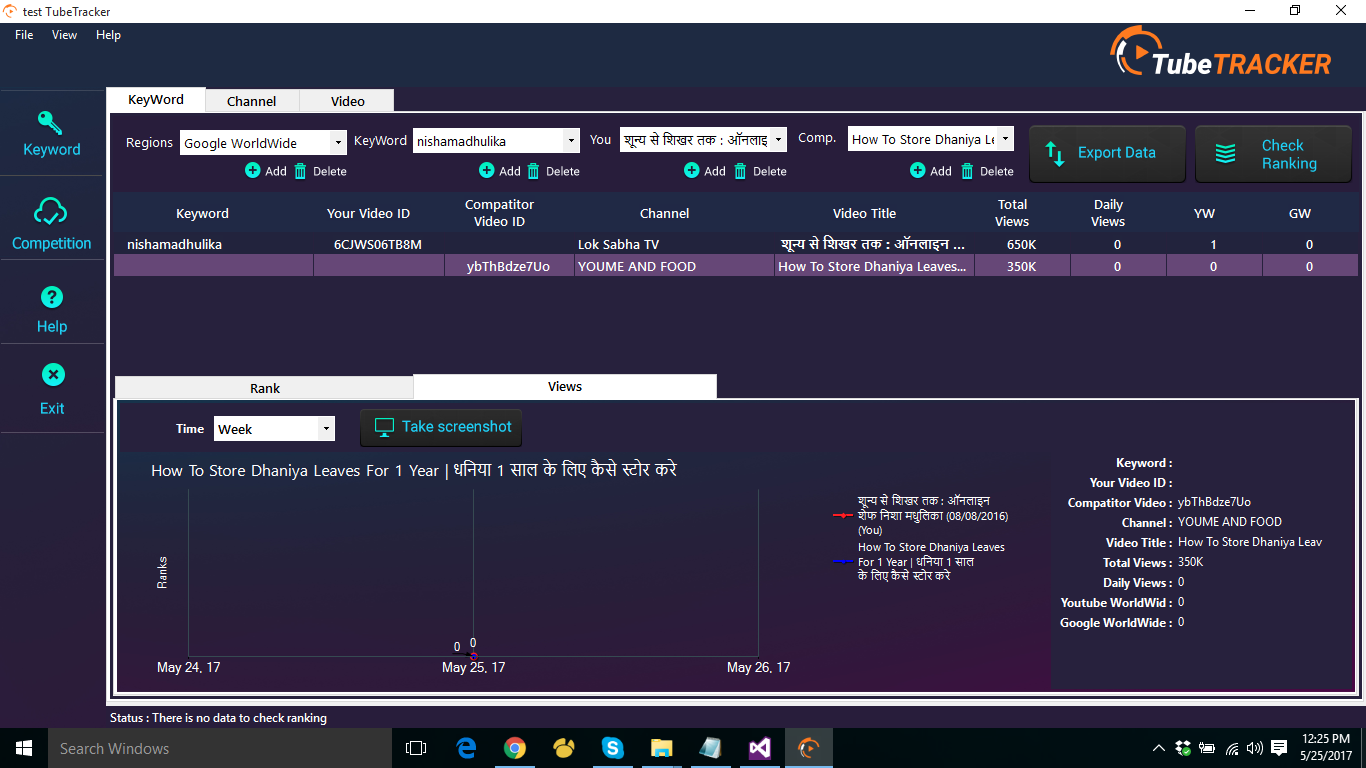Viewport: 1366px width, 768px height.
Task: Click the 350K total views cell
Action: [1021, 266]
